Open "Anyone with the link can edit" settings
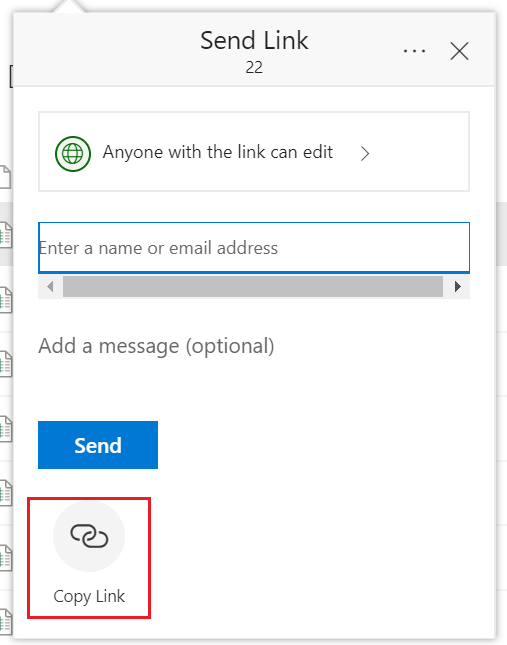Image resolution: width=507 pixels, height=645 pixels. 254,151
